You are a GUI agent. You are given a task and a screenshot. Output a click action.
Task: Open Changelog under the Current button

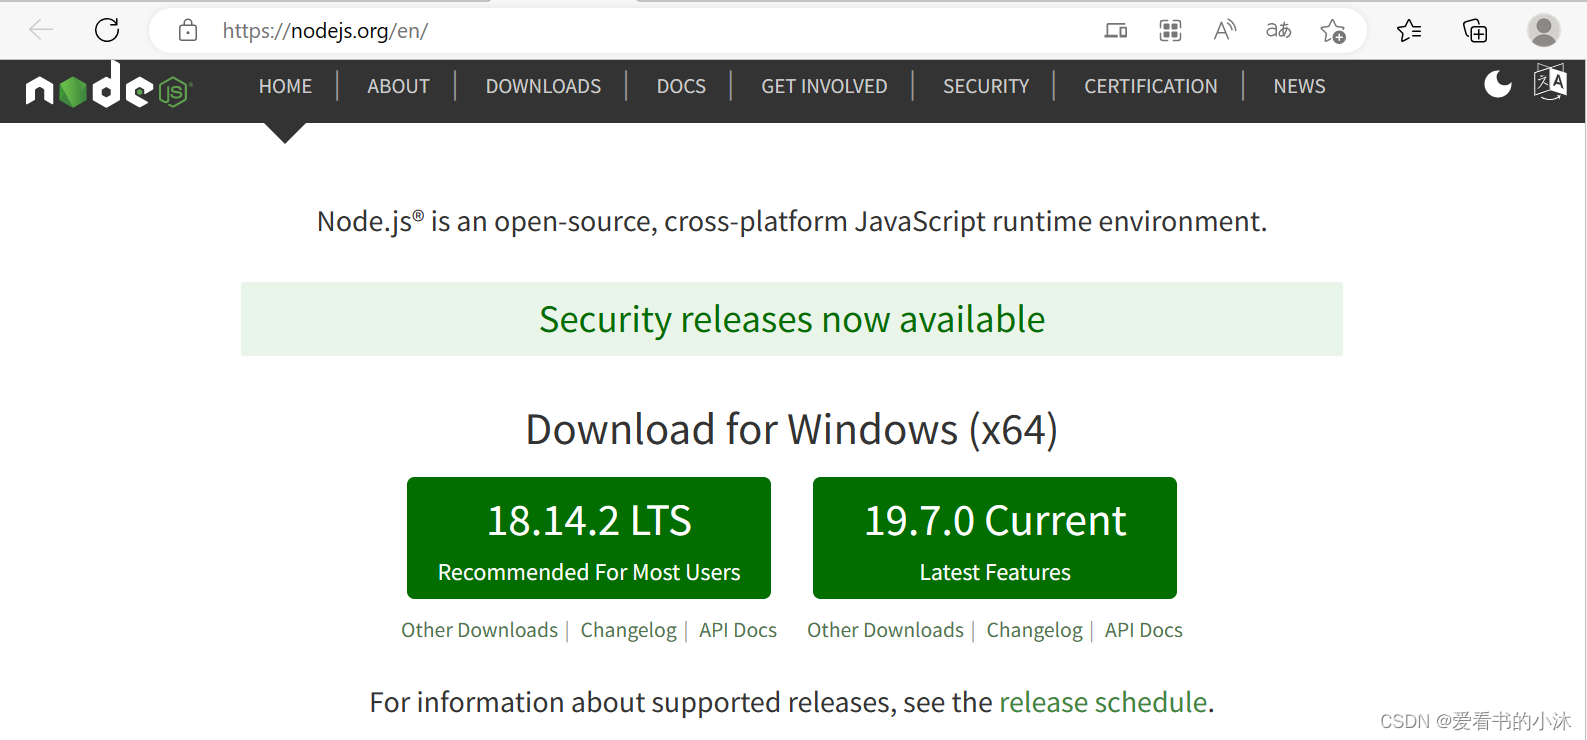(1035, 630)
